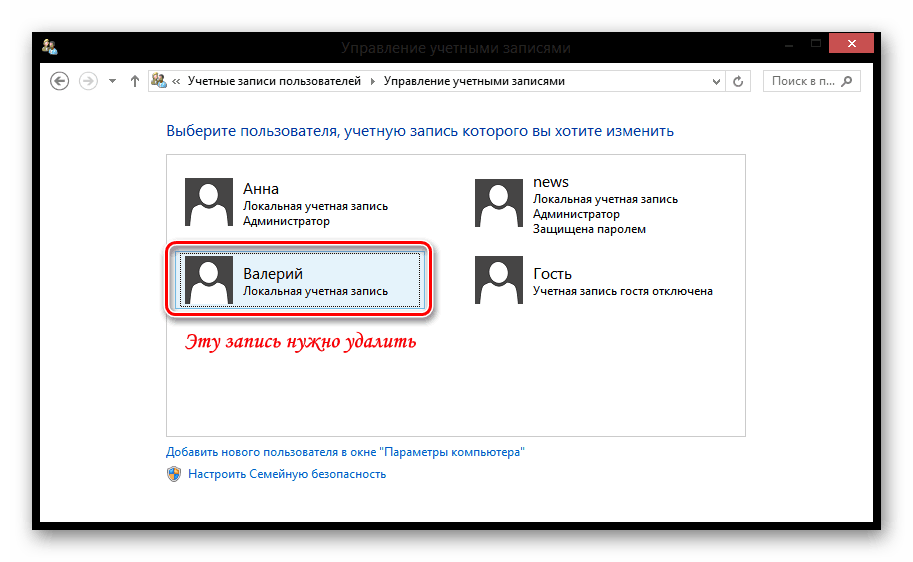
Task: Click the Forward navigation arrow
Action: pos(88,81)
